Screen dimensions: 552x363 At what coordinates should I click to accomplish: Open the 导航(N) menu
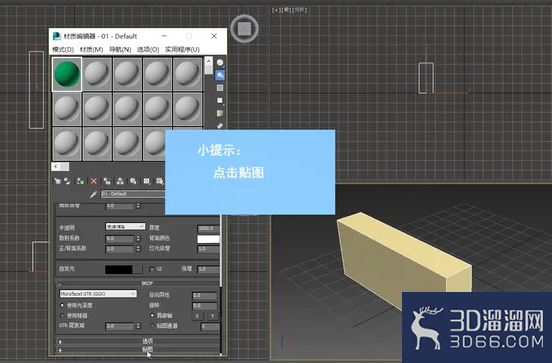tap(120, 50)
